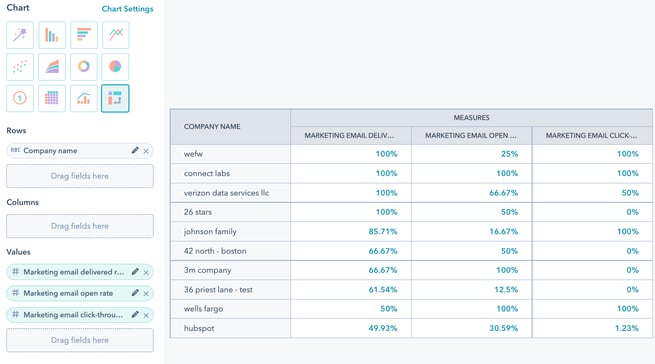Click the MARKETING EMAIL OPEN column header
The image size is (655, 364).
(472, 136)
